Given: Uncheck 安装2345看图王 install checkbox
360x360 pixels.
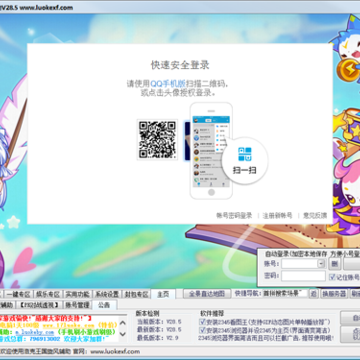Looking at the screenshot, I should (x=202, y=321).
